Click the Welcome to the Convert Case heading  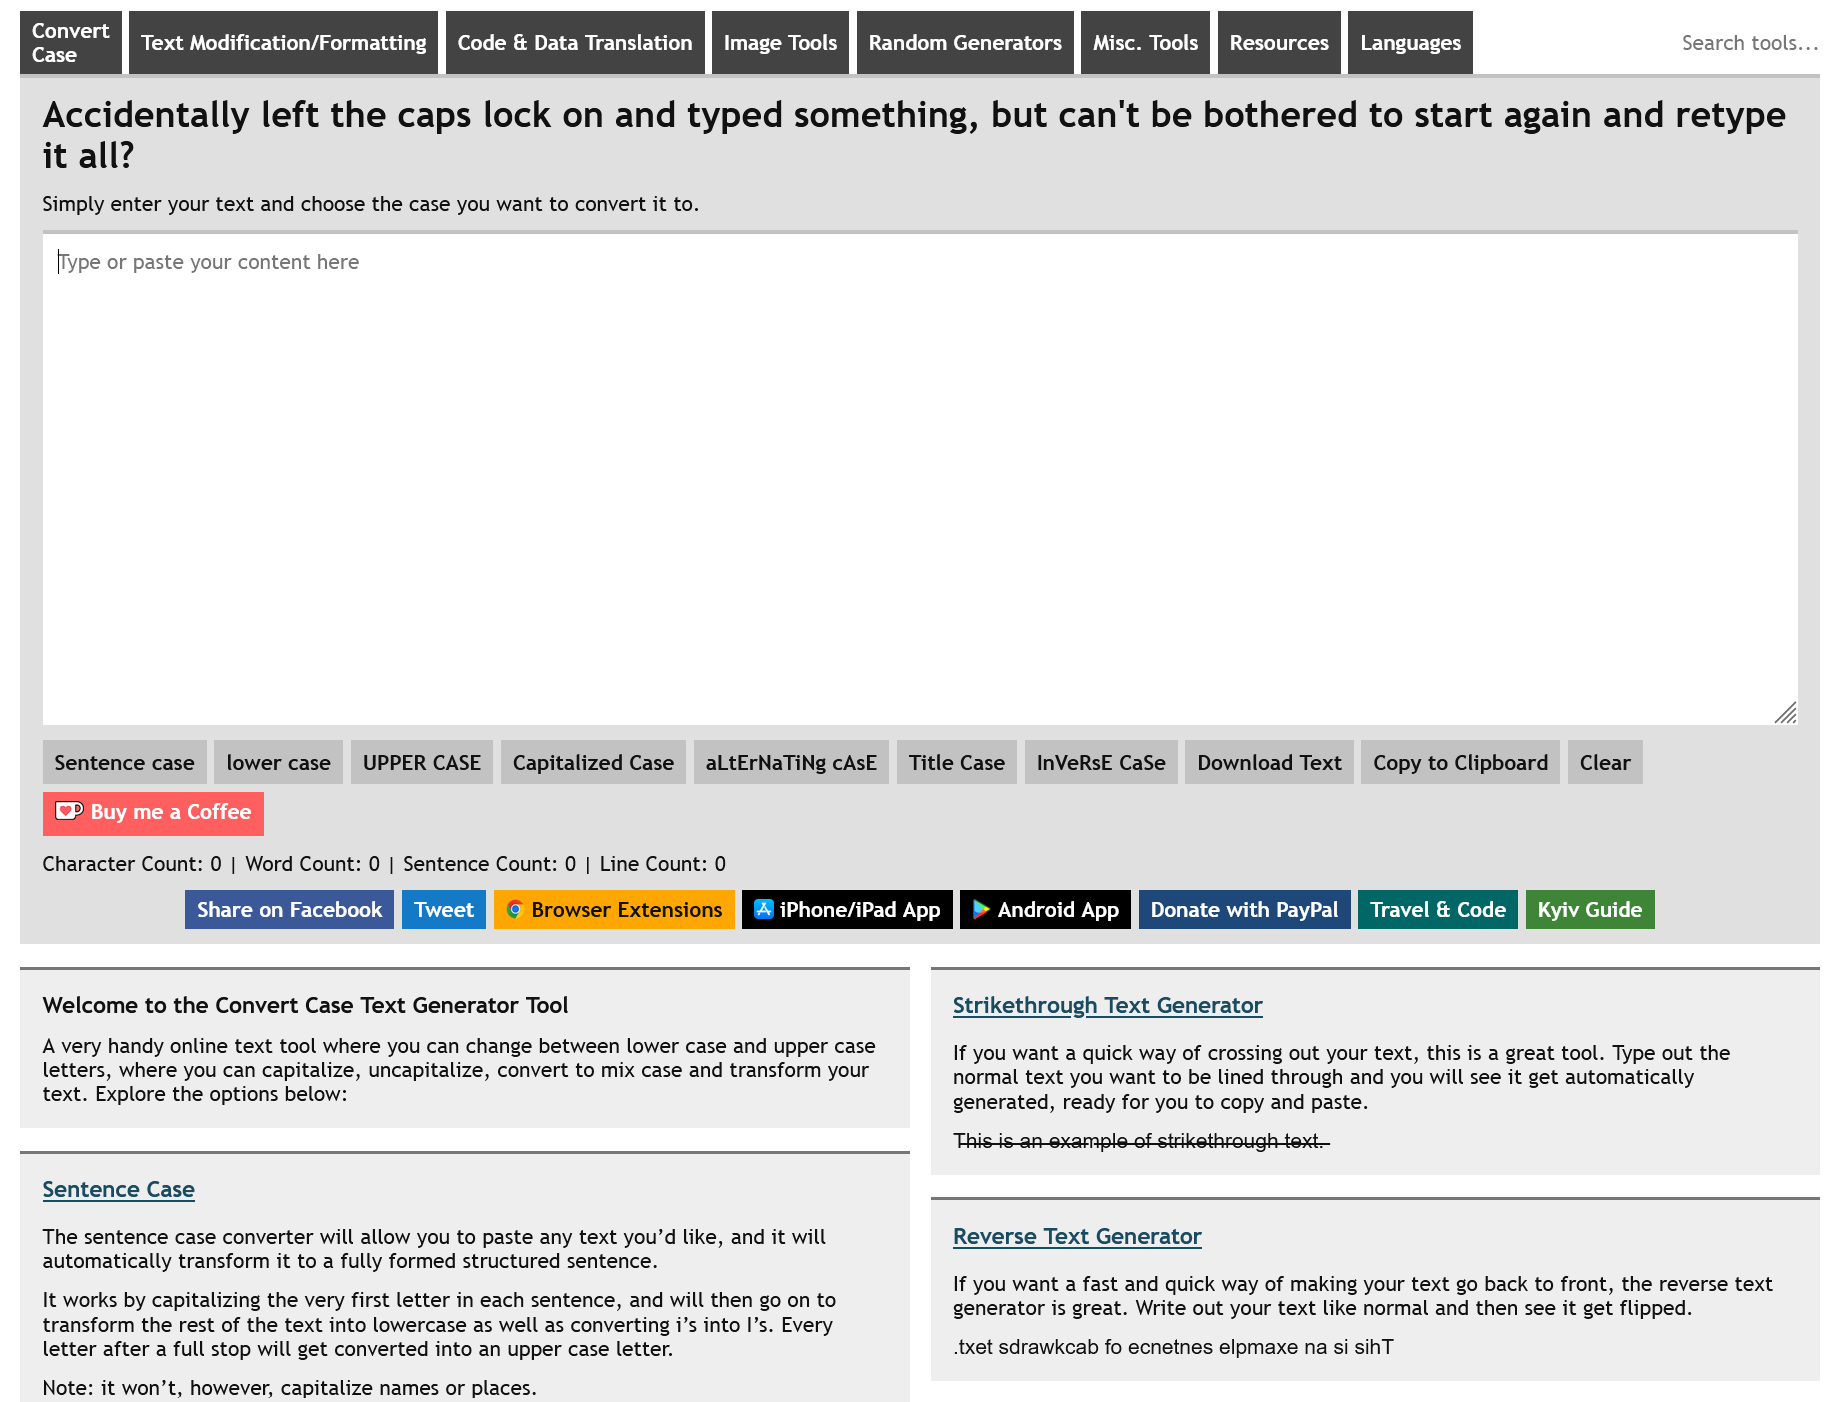[x=305, y=1006]
